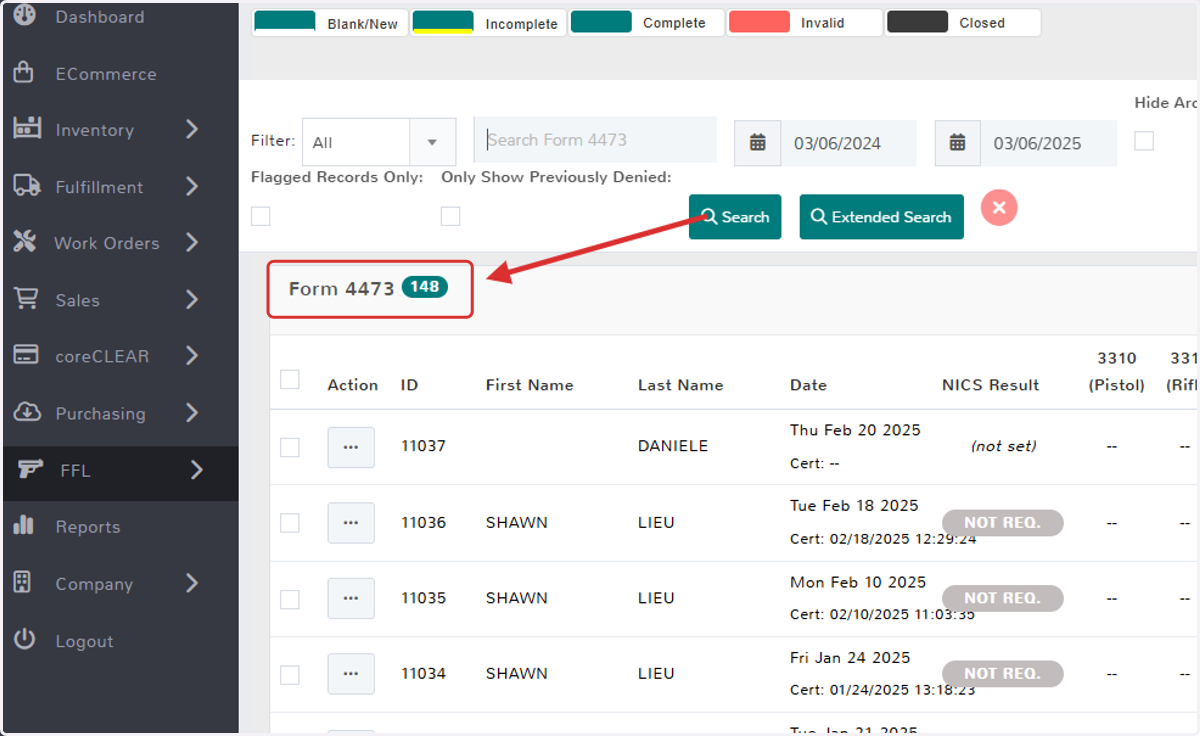Click the Incomplete legend swatch

[443, 22]
